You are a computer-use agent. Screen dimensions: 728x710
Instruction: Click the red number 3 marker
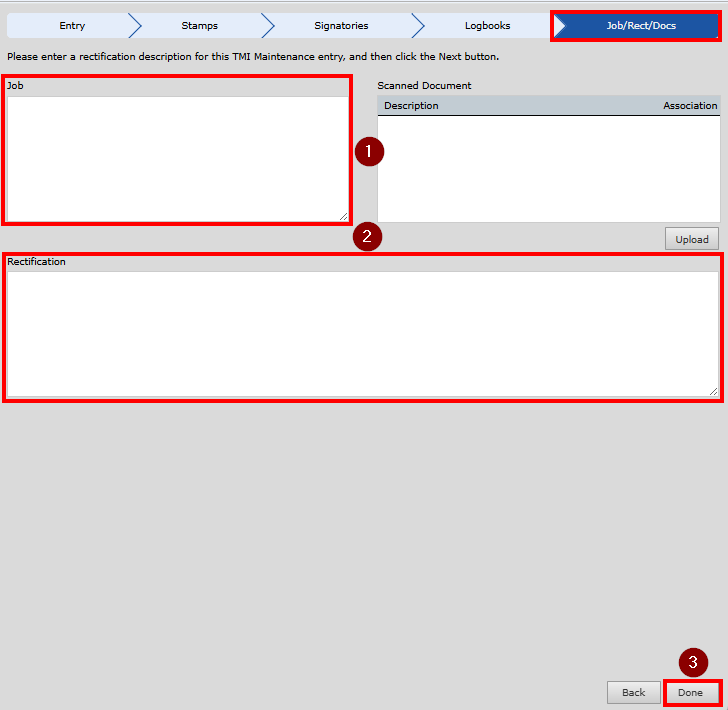pos(693,662)
